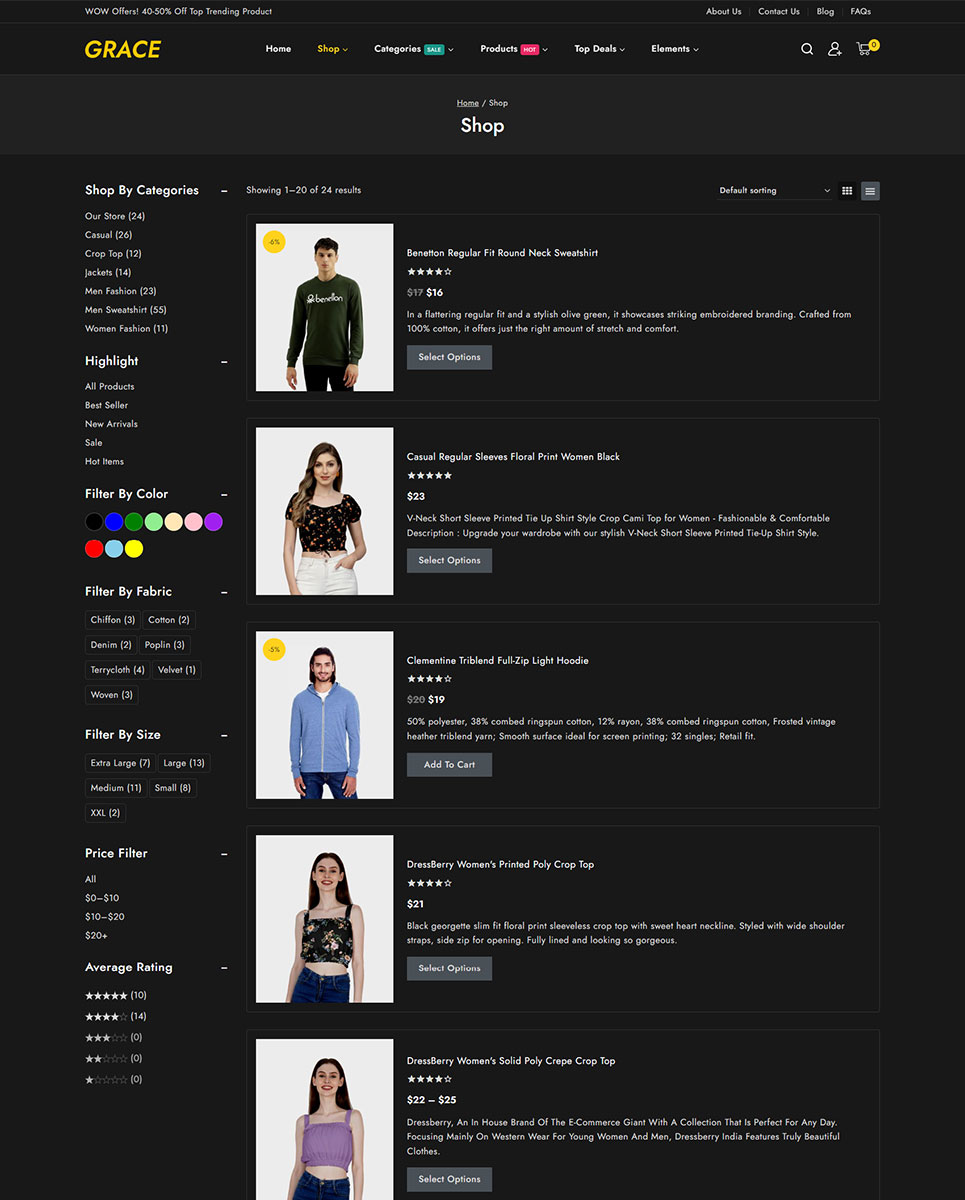This screenshot has height=1200, width=965.
Task: Collapse the Shop By Categories section
Action: [x=224, y=191]
